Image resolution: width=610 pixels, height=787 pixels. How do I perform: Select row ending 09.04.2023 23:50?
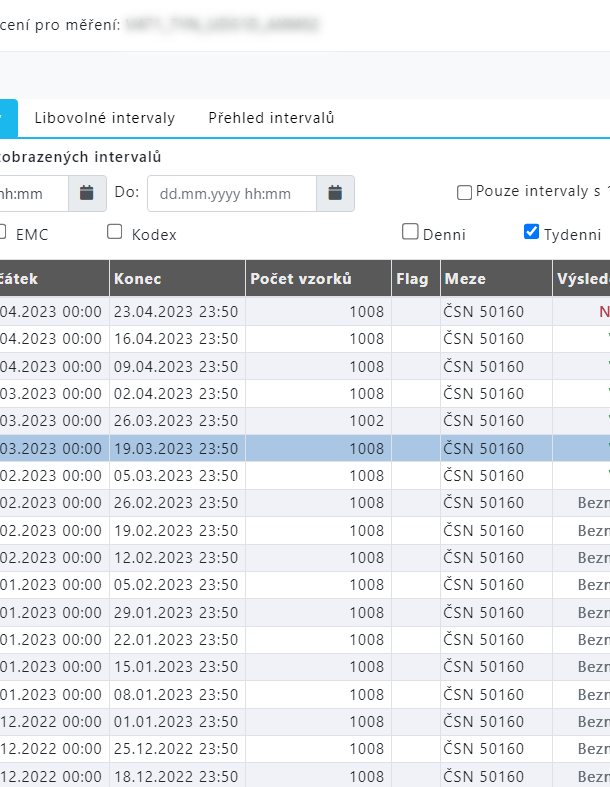tap(305, 366)
